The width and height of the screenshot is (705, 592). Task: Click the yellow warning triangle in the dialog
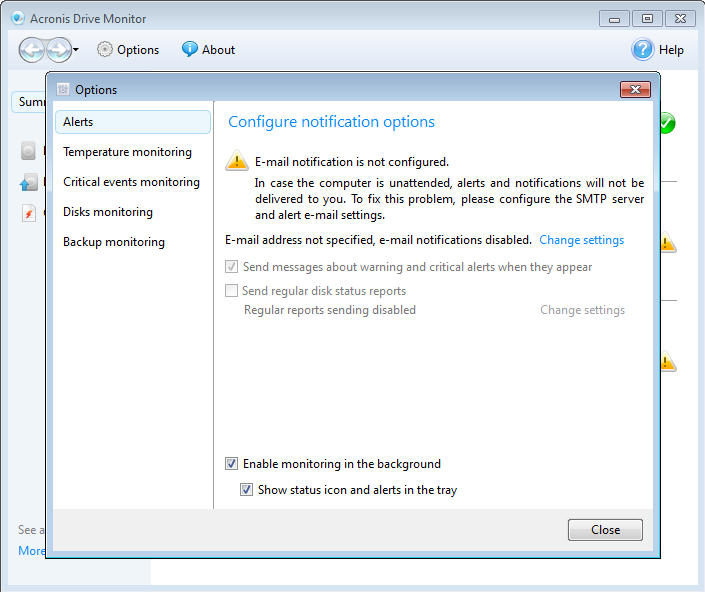pyautogui.click(x=237, y=160)
